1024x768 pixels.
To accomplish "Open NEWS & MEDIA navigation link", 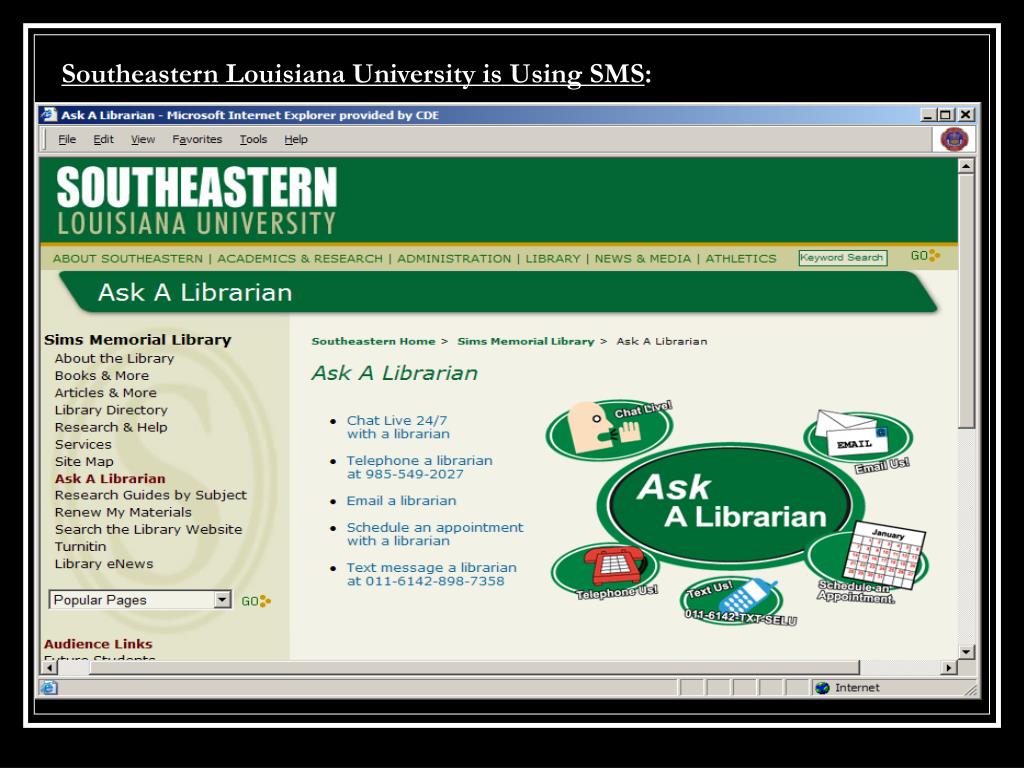I will (642, 259).
